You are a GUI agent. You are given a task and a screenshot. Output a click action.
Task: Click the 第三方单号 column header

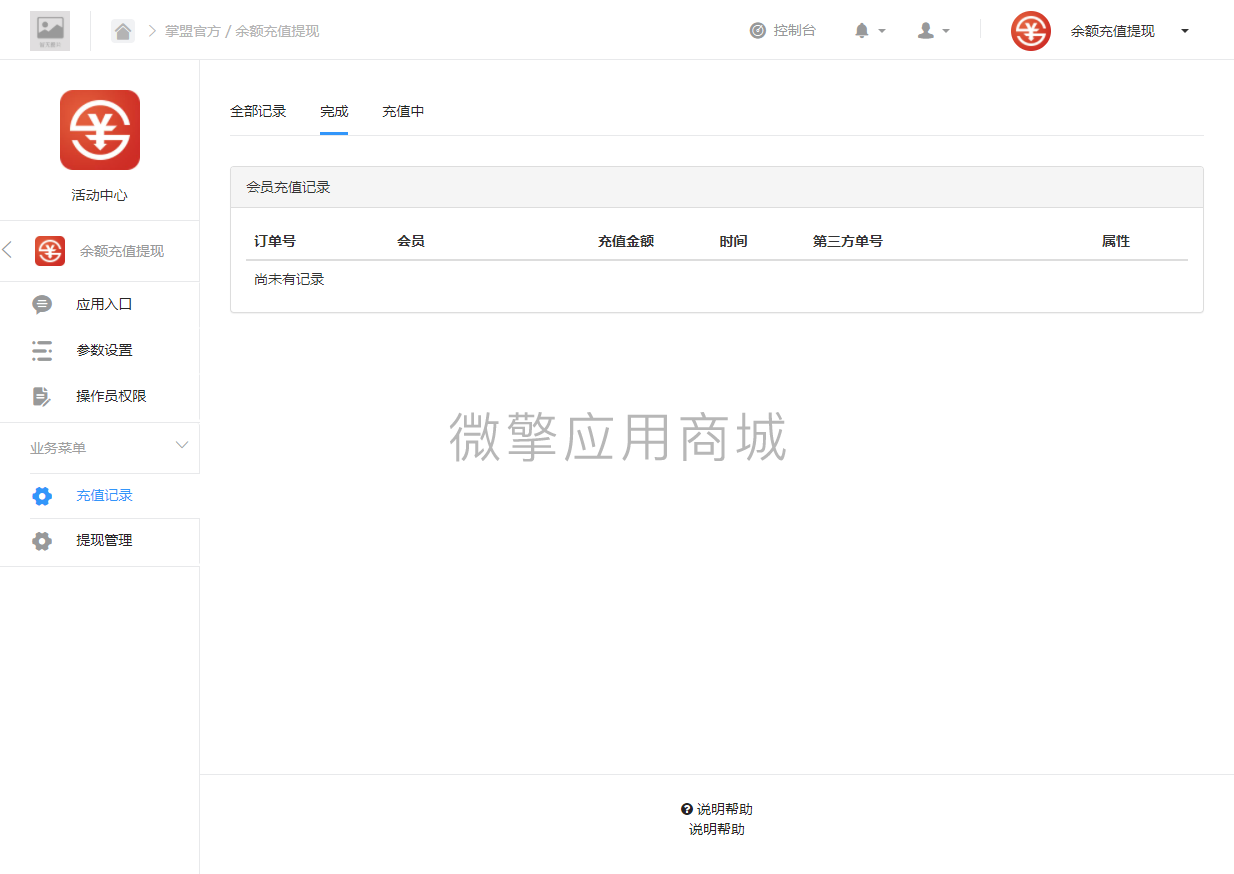pyautogui.click(x=848, y=241)
